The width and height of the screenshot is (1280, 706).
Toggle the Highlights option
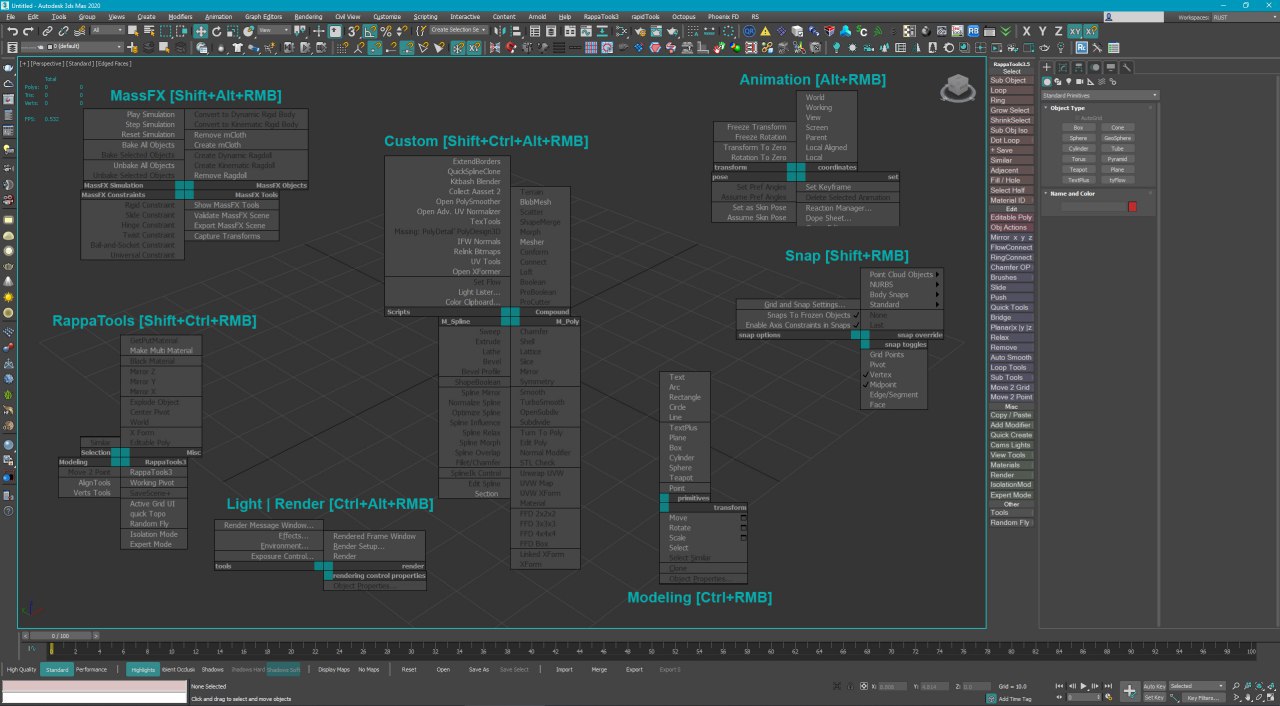click(143, 670)
